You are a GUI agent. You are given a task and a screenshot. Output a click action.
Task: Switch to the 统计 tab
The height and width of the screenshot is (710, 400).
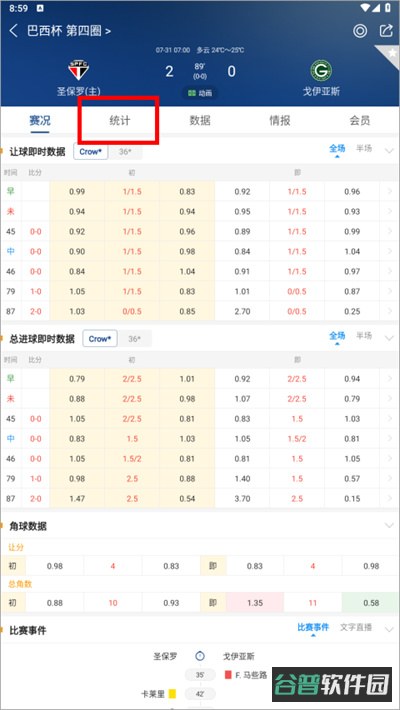point(120,120)
